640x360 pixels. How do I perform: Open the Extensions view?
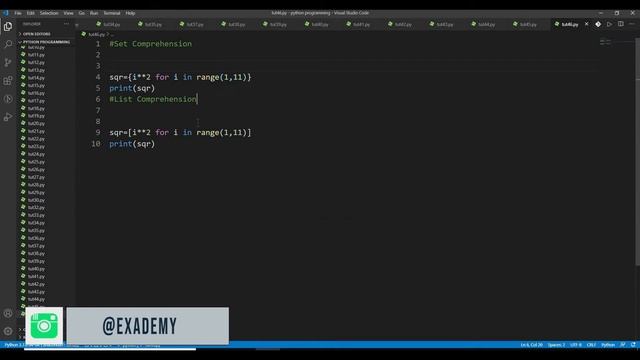8,80
